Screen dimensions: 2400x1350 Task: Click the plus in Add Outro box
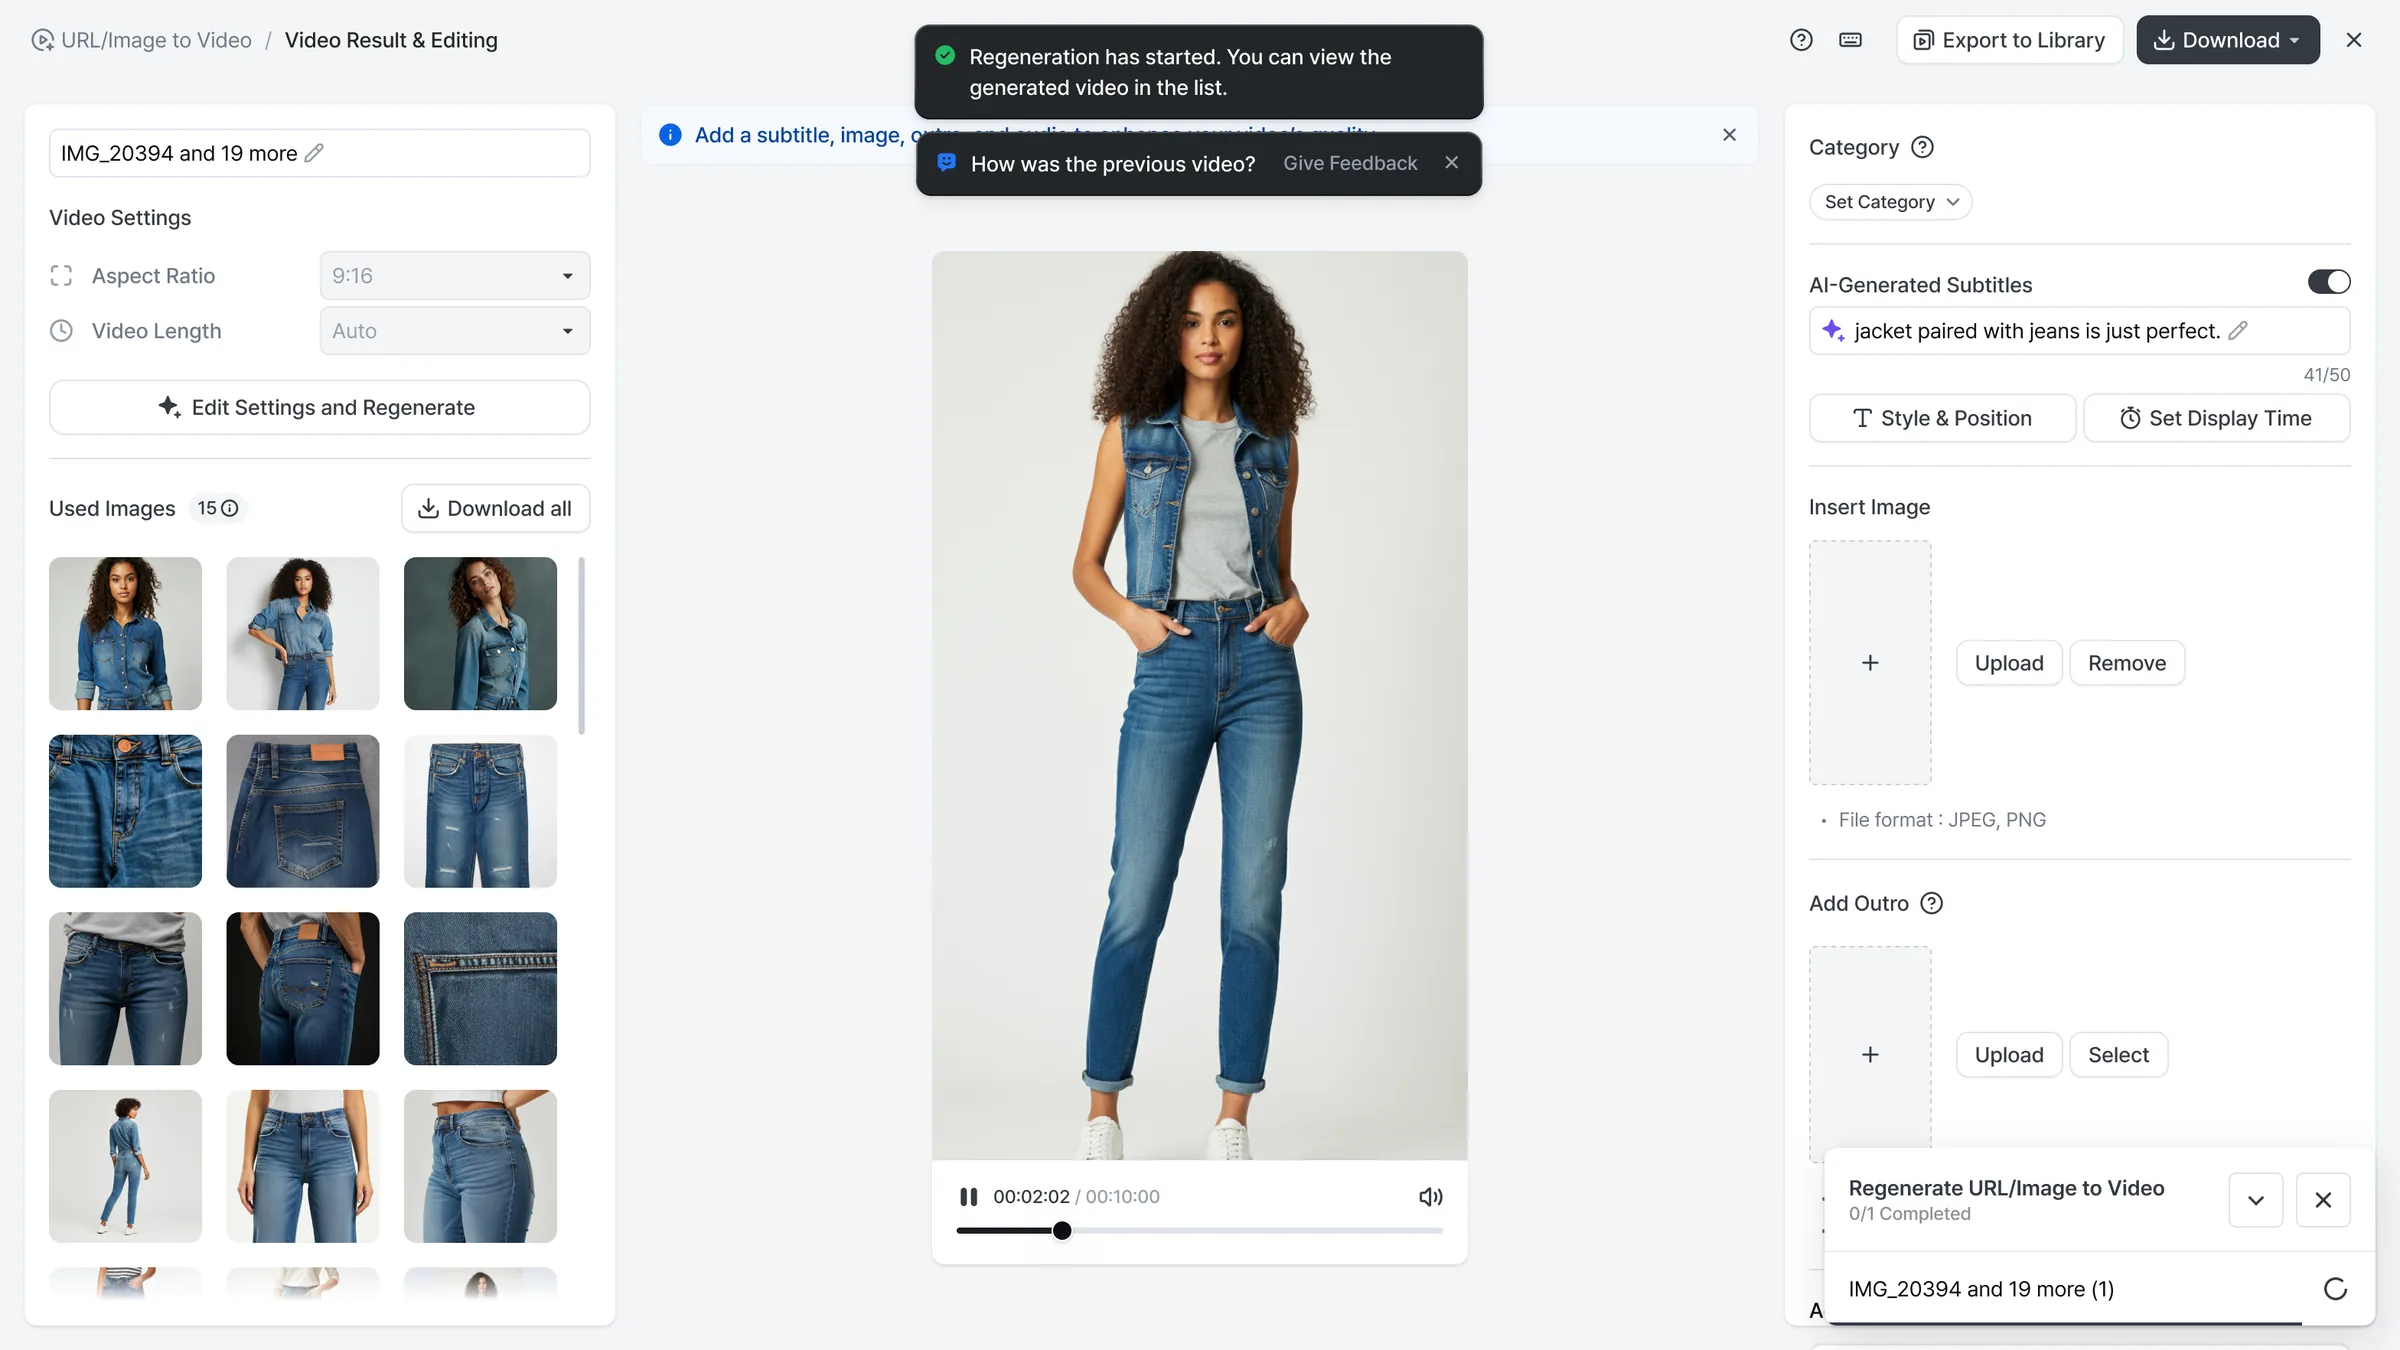coord(1870,1054)
